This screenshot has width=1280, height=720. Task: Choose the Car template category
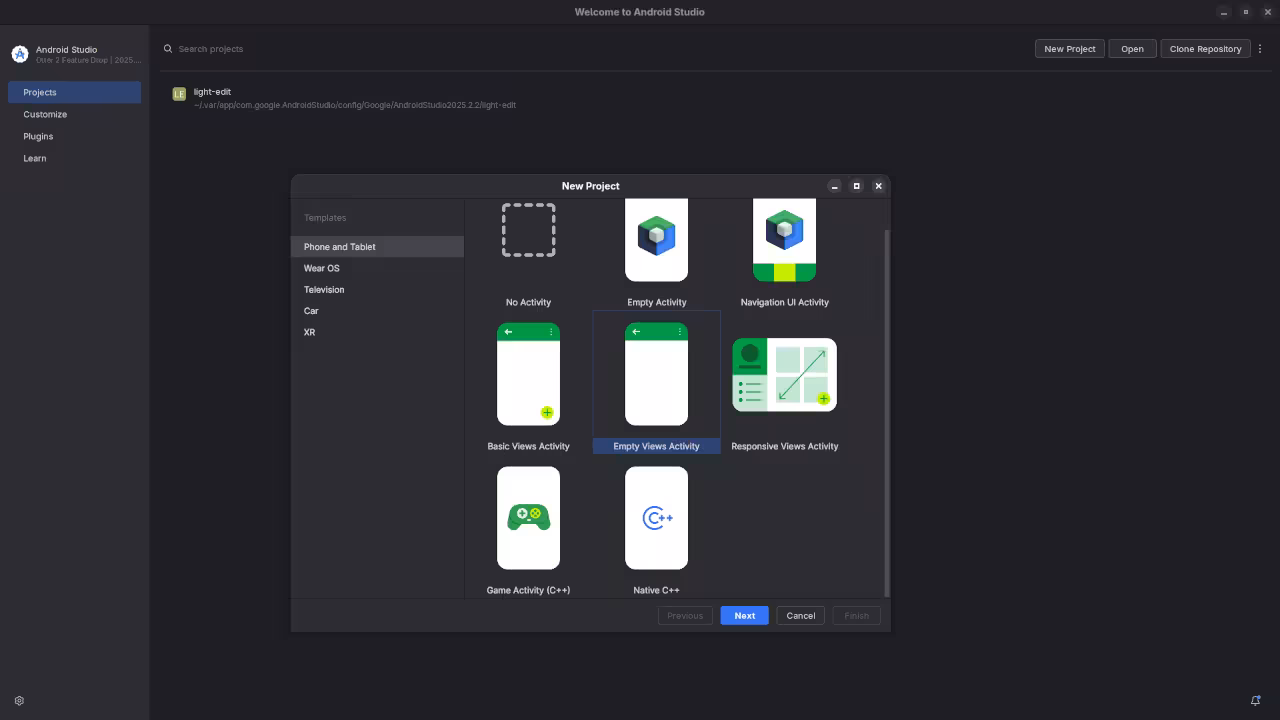(310, 310)
